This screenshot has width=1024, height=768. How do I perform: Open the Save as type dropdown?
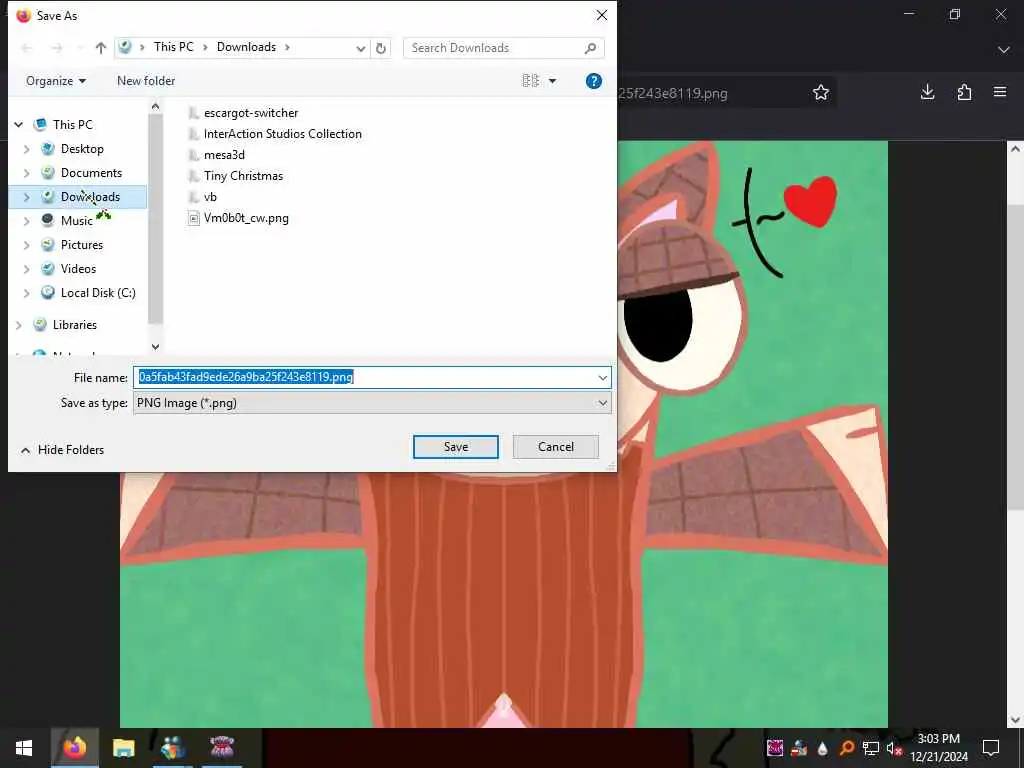click(602, 403)
